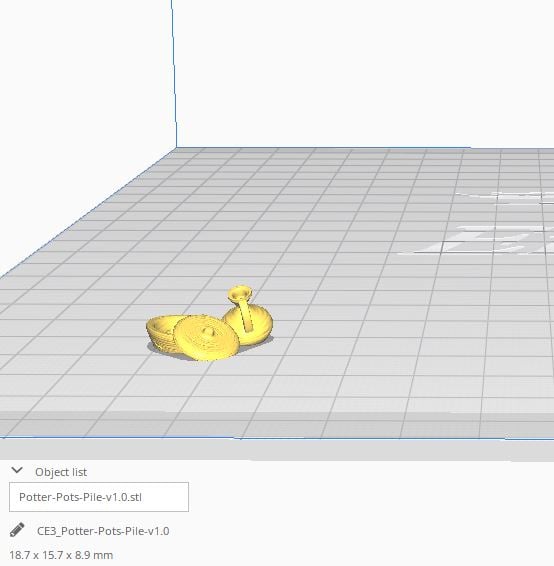
Task: Click the small knob on the lid center
Action: [x=208, y=331]
